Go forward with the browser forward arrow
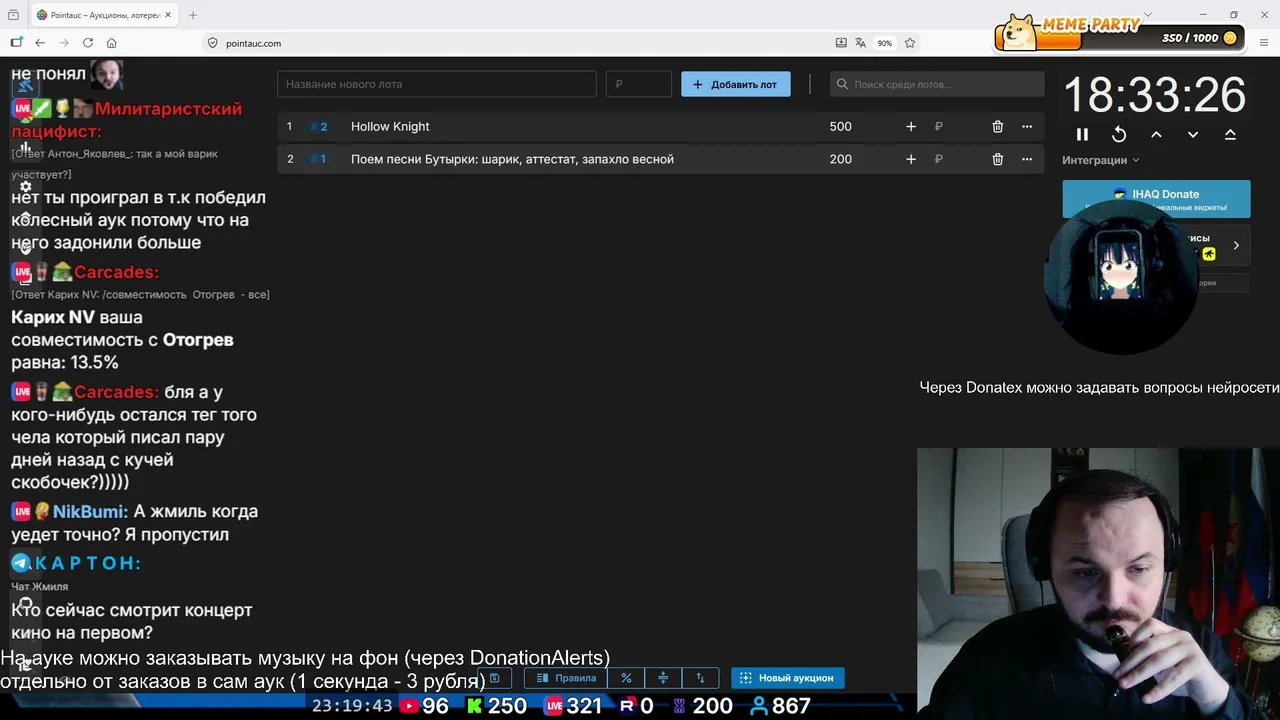 pos(64,43)
